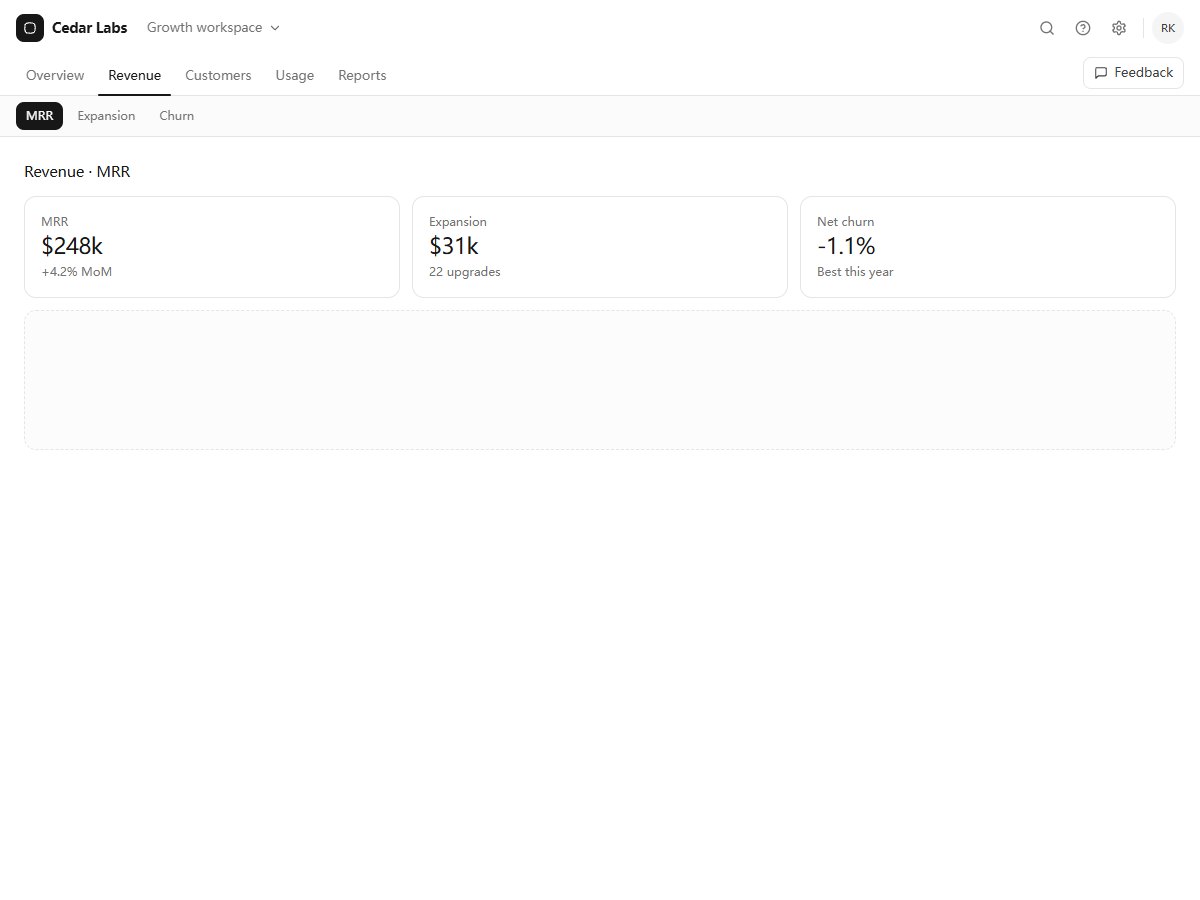This screenshot has width=1200, height=900.
Task: Click the Cedar Labs company name
Action: (x=90, y=28)
